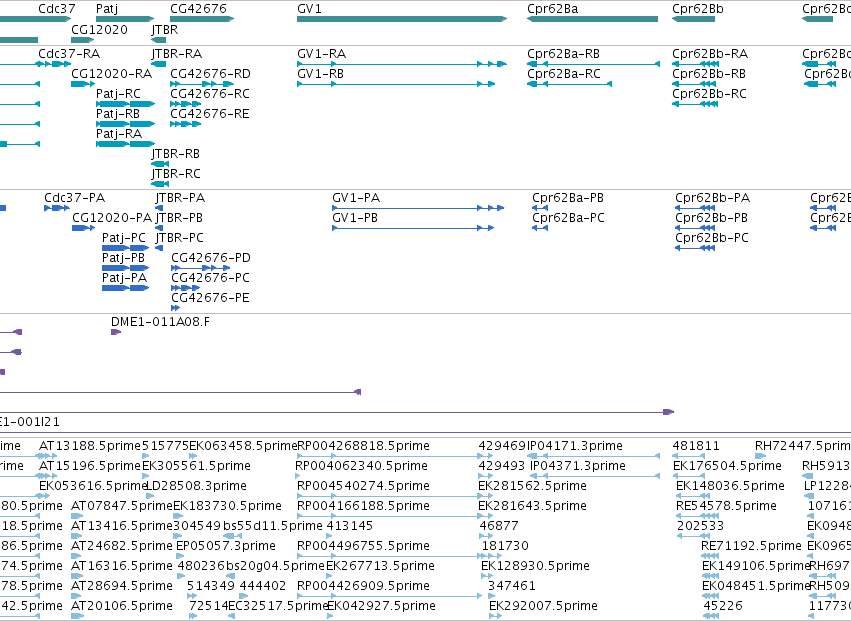This screenshot has height=621, width=851.
Task: Click protein Cpr62Ba-PC
Action: 568,218
